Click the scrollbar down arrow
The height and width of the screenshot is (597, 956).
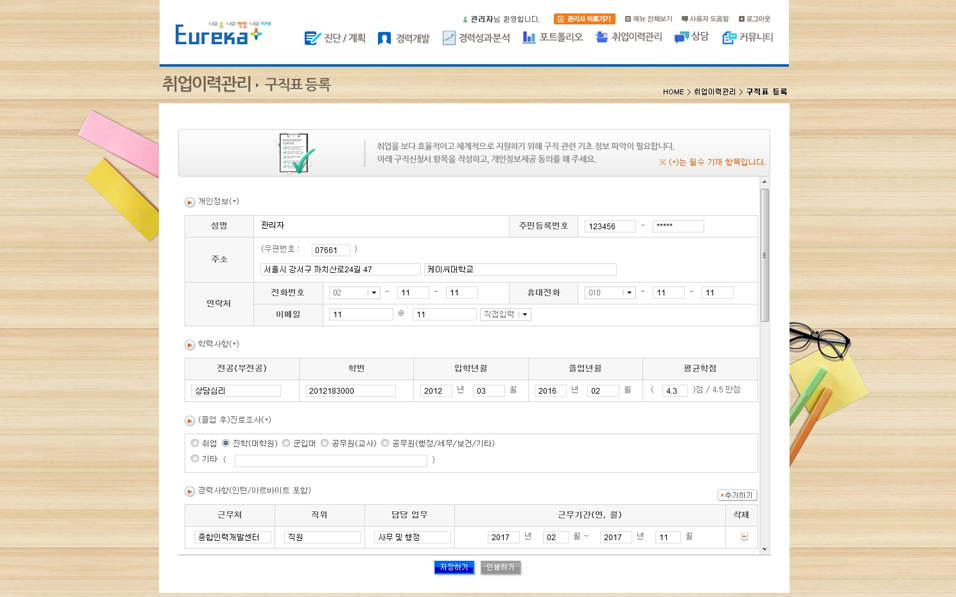tap(765, 549)
